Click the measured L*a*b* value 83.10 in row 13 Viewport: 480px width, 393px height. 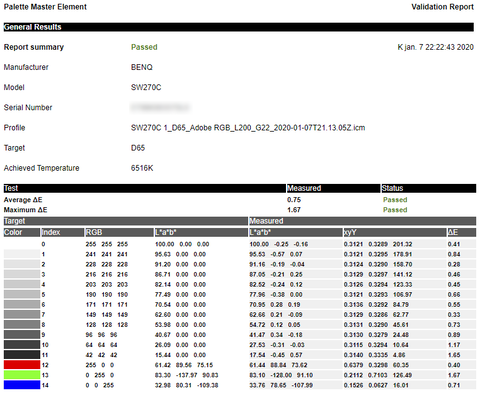(x=257, y=375)
